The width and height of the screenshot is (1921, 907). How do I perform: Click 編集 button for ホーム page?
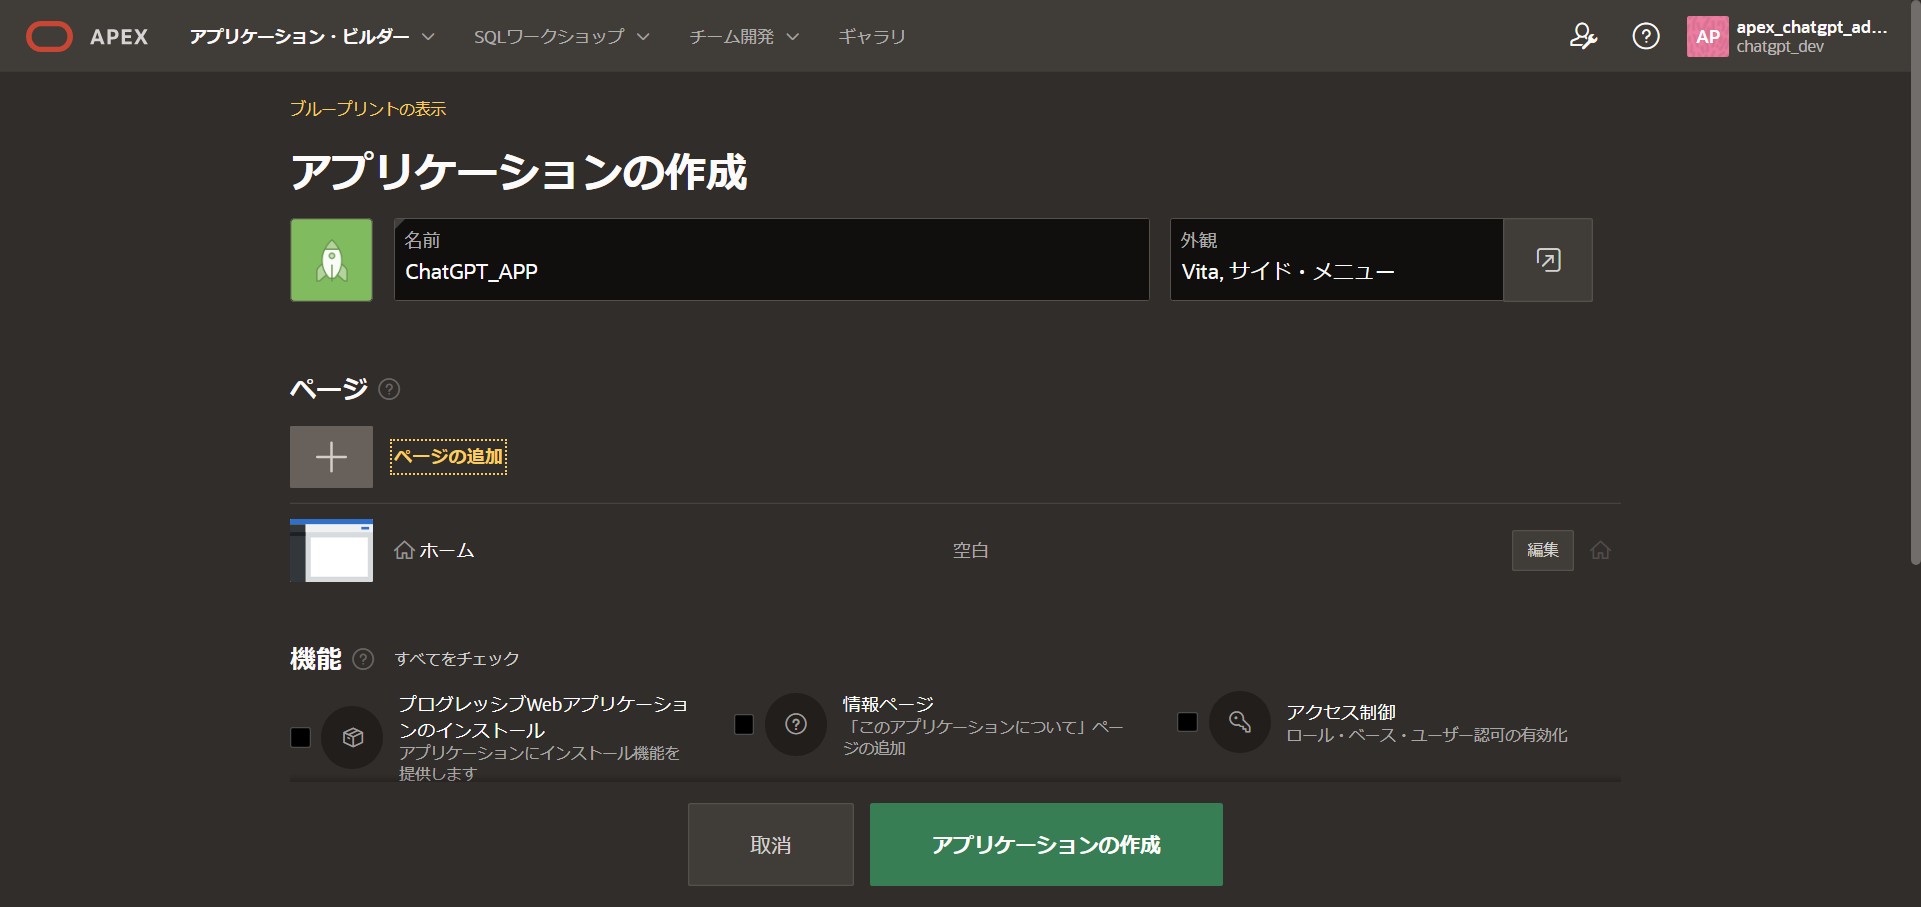(x=1543, y=550)
